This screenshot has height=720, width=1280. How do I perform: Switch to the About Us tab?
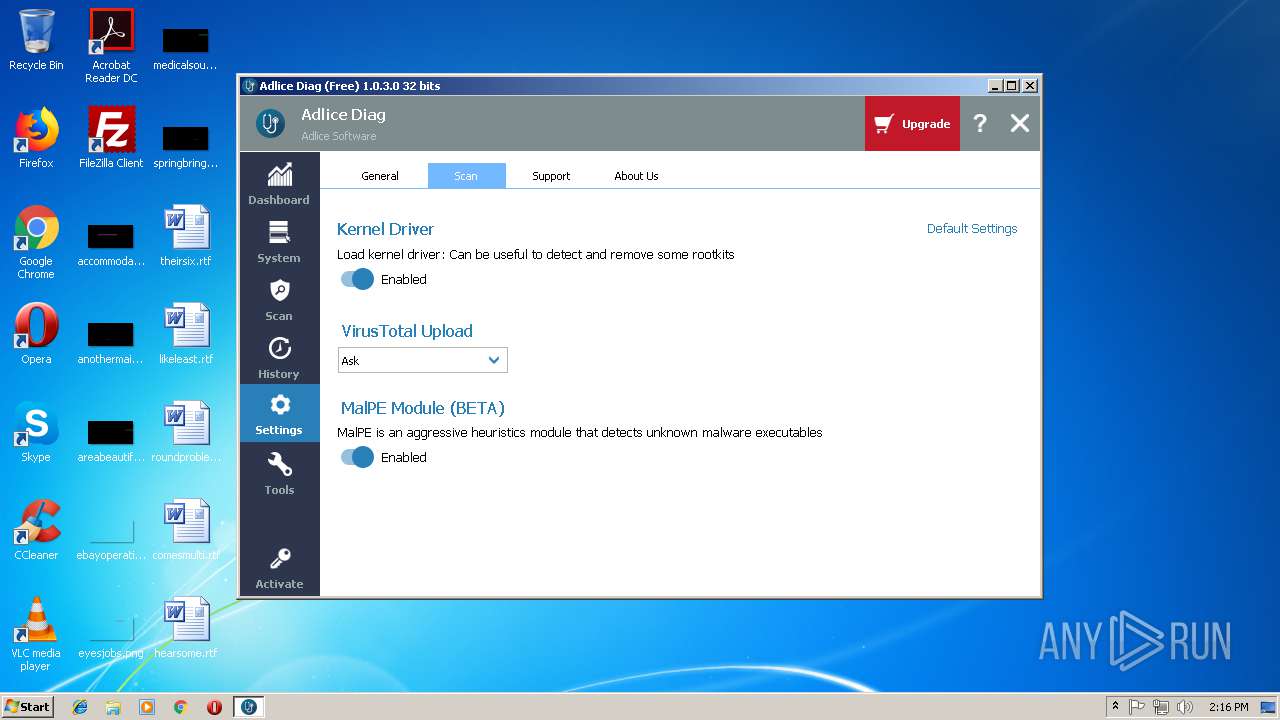636,176
